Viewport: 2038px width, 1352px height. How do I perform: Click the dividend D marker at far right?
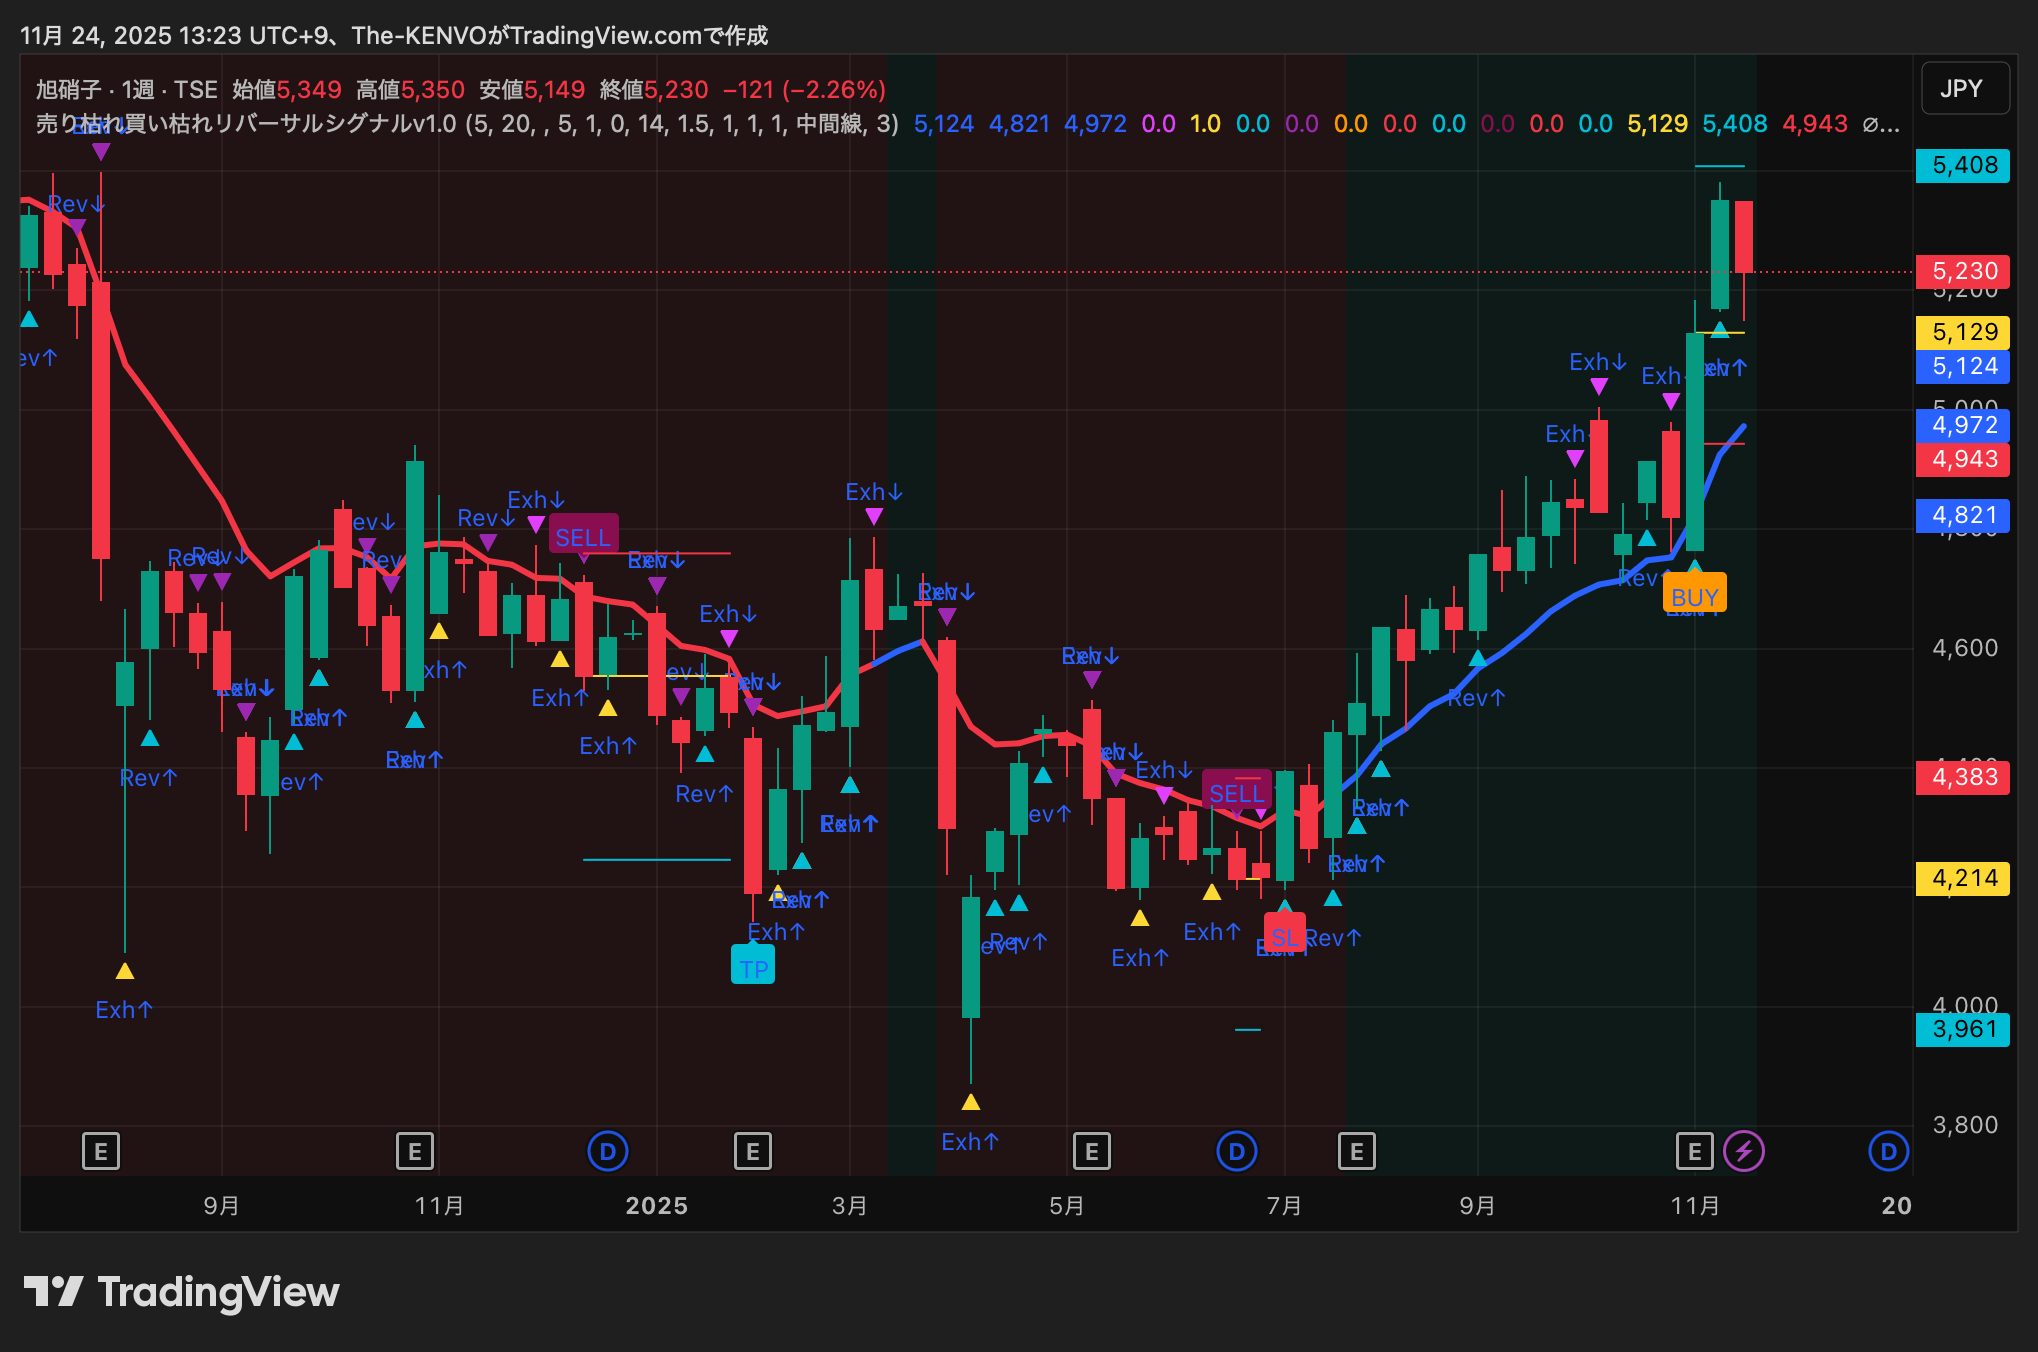1888,1151
